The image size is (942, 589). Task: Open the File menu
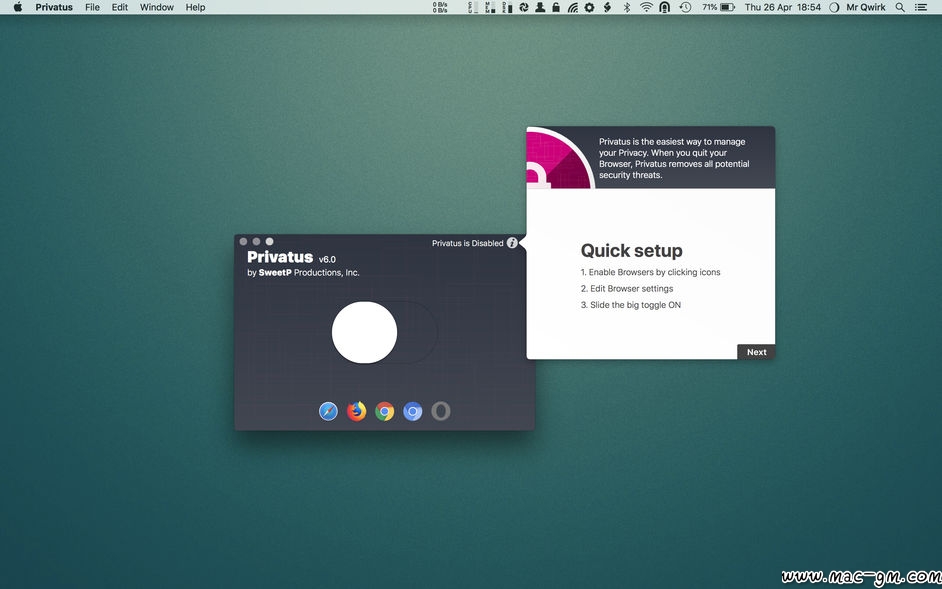(92, 7)
